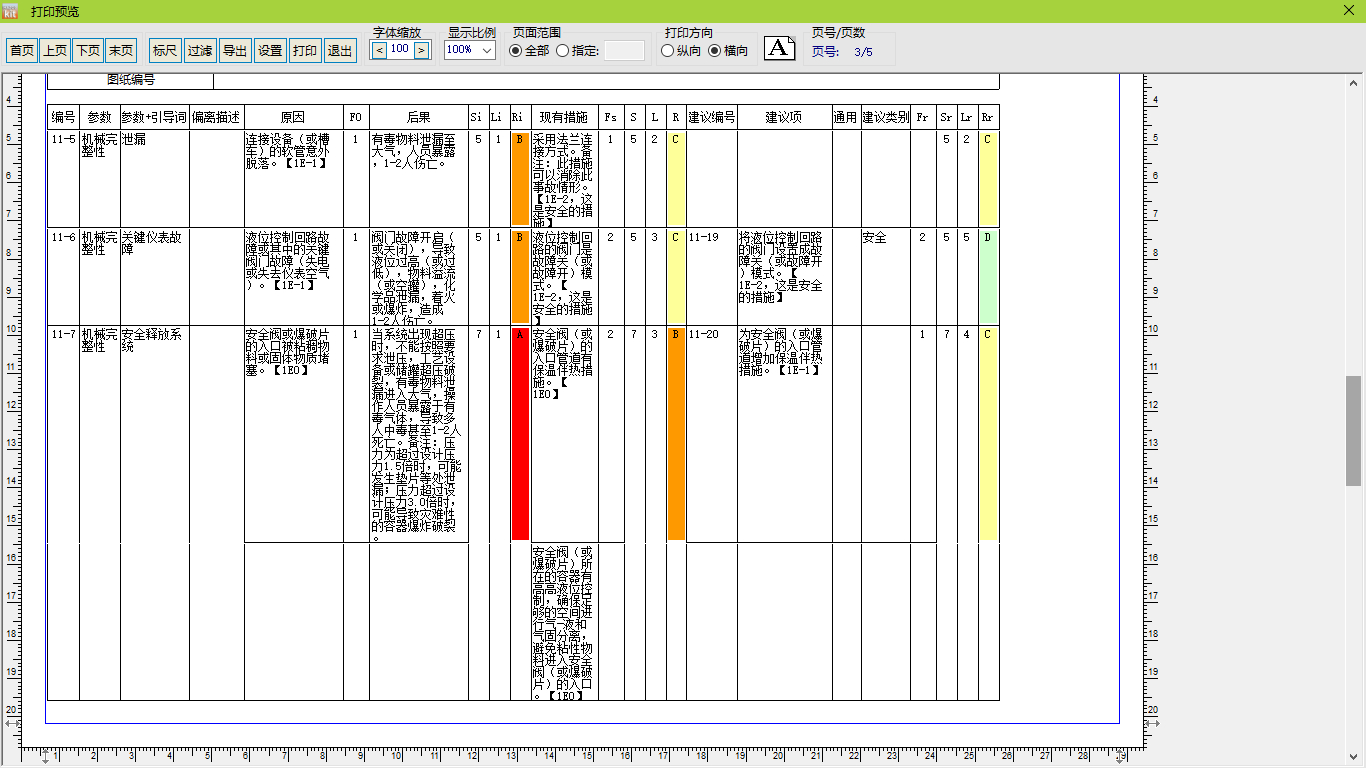Open the 过滤 filter button
The width and height of the screenshot is (1366, 768).
click(200, 50)
